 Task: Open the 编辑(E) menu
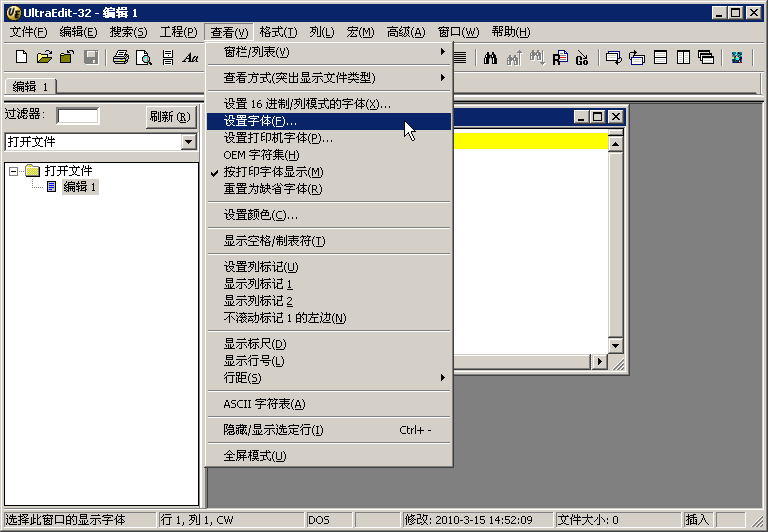(78, 32)
